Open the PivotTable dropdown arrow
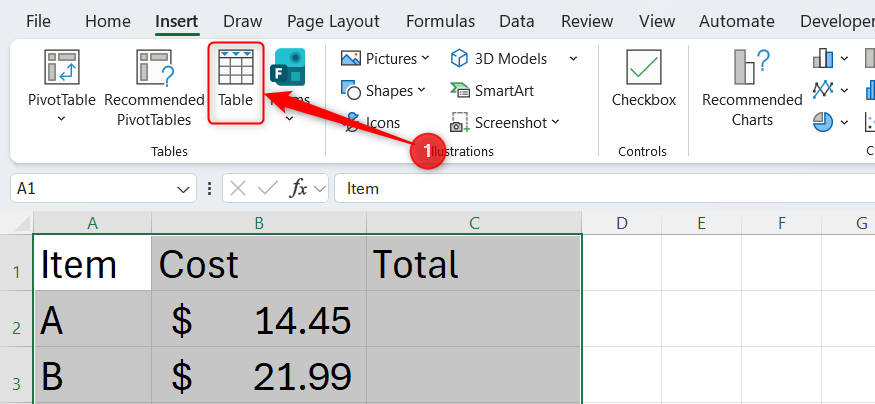The height and width of the screenshot is (404, 875). coord(62,118)
